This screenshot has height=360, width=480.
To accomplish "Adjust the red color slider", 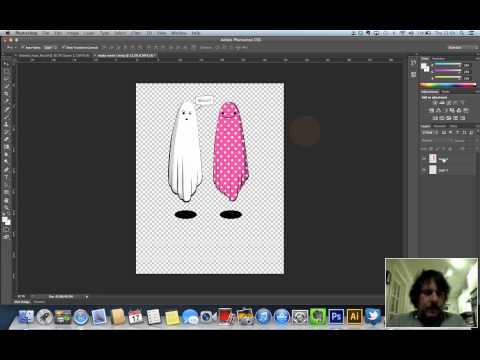I will 447,65.
